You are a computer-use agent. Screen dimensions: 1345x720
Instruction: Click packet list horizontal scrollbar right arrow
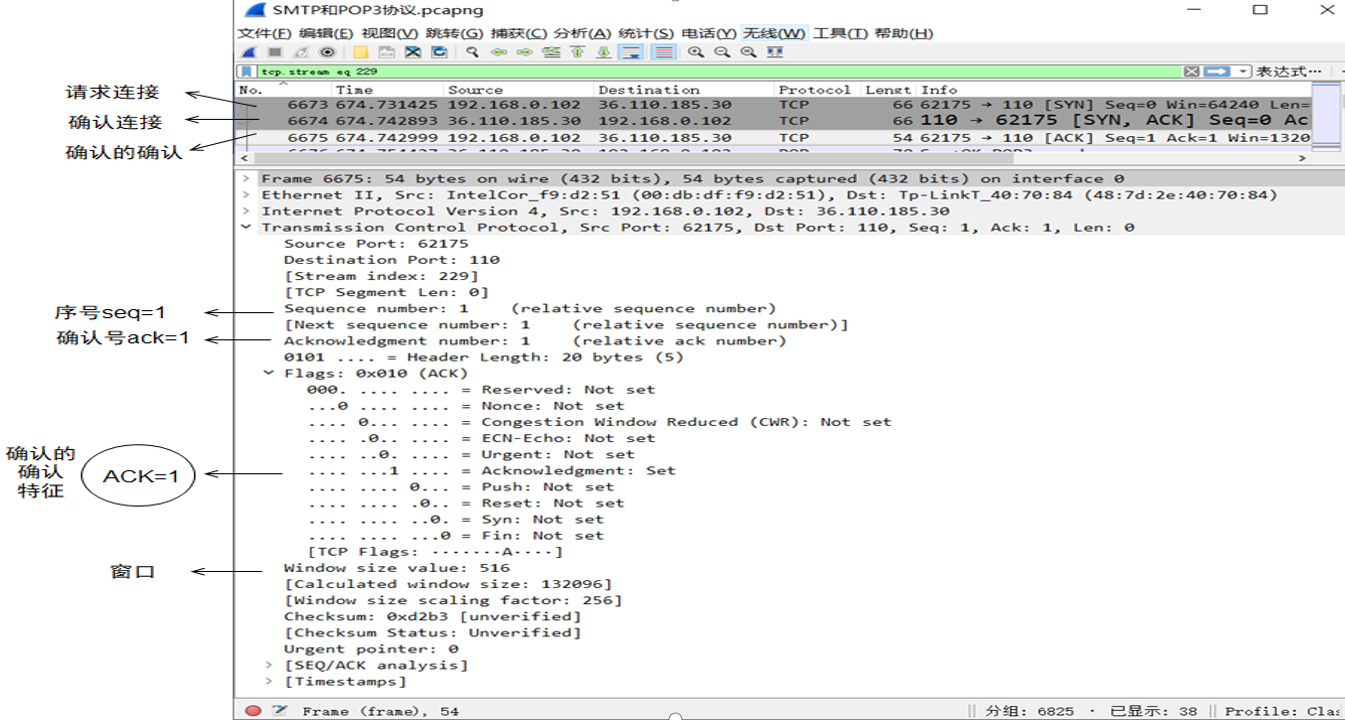pos(1302,158)
